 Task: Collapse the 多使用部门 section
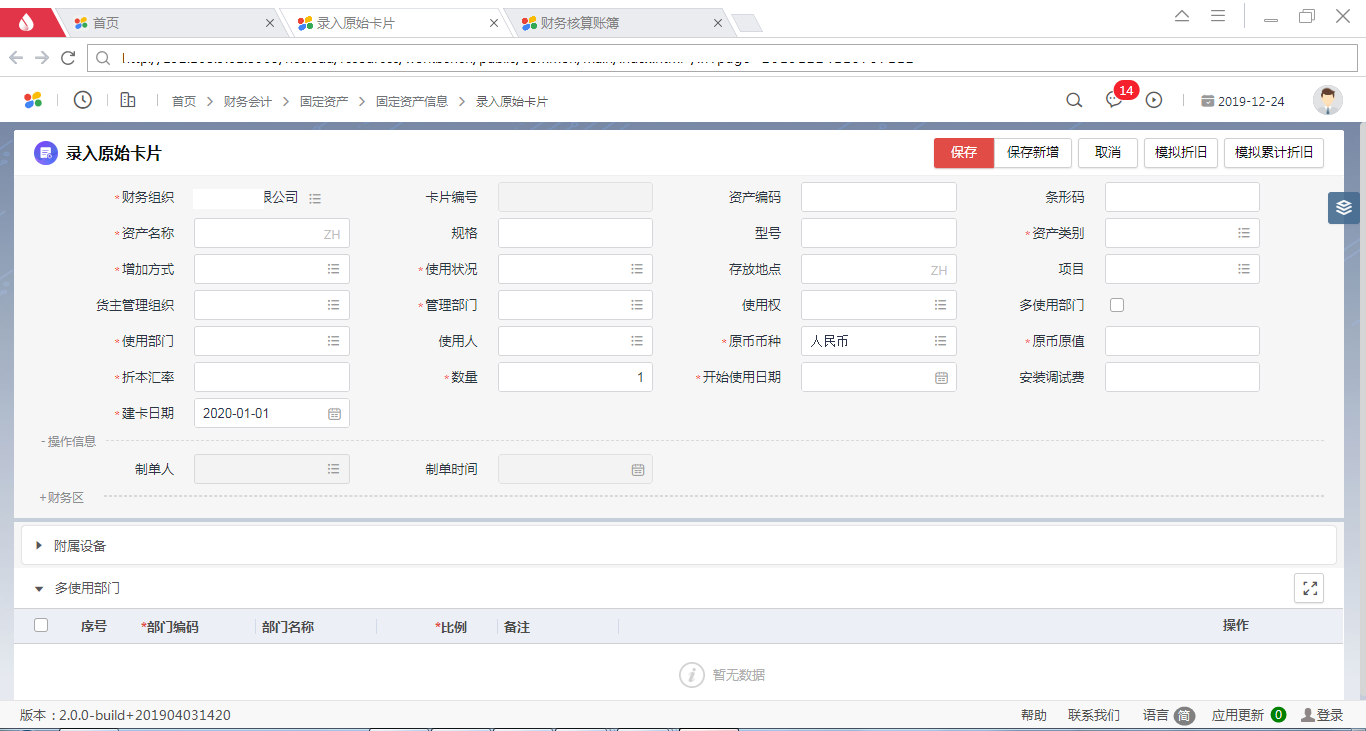tap(39, 589)
